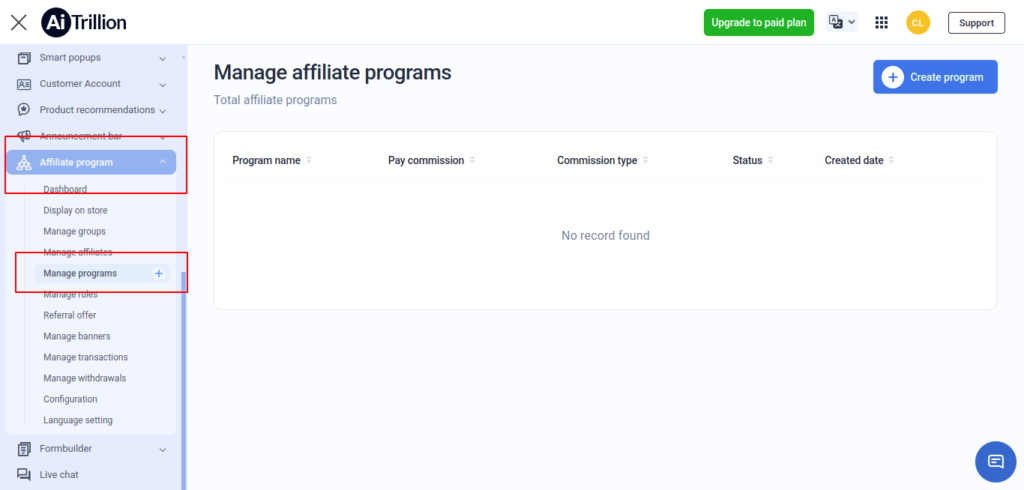Open Language setting
The image size is (1024, 490).
point(78,420)
